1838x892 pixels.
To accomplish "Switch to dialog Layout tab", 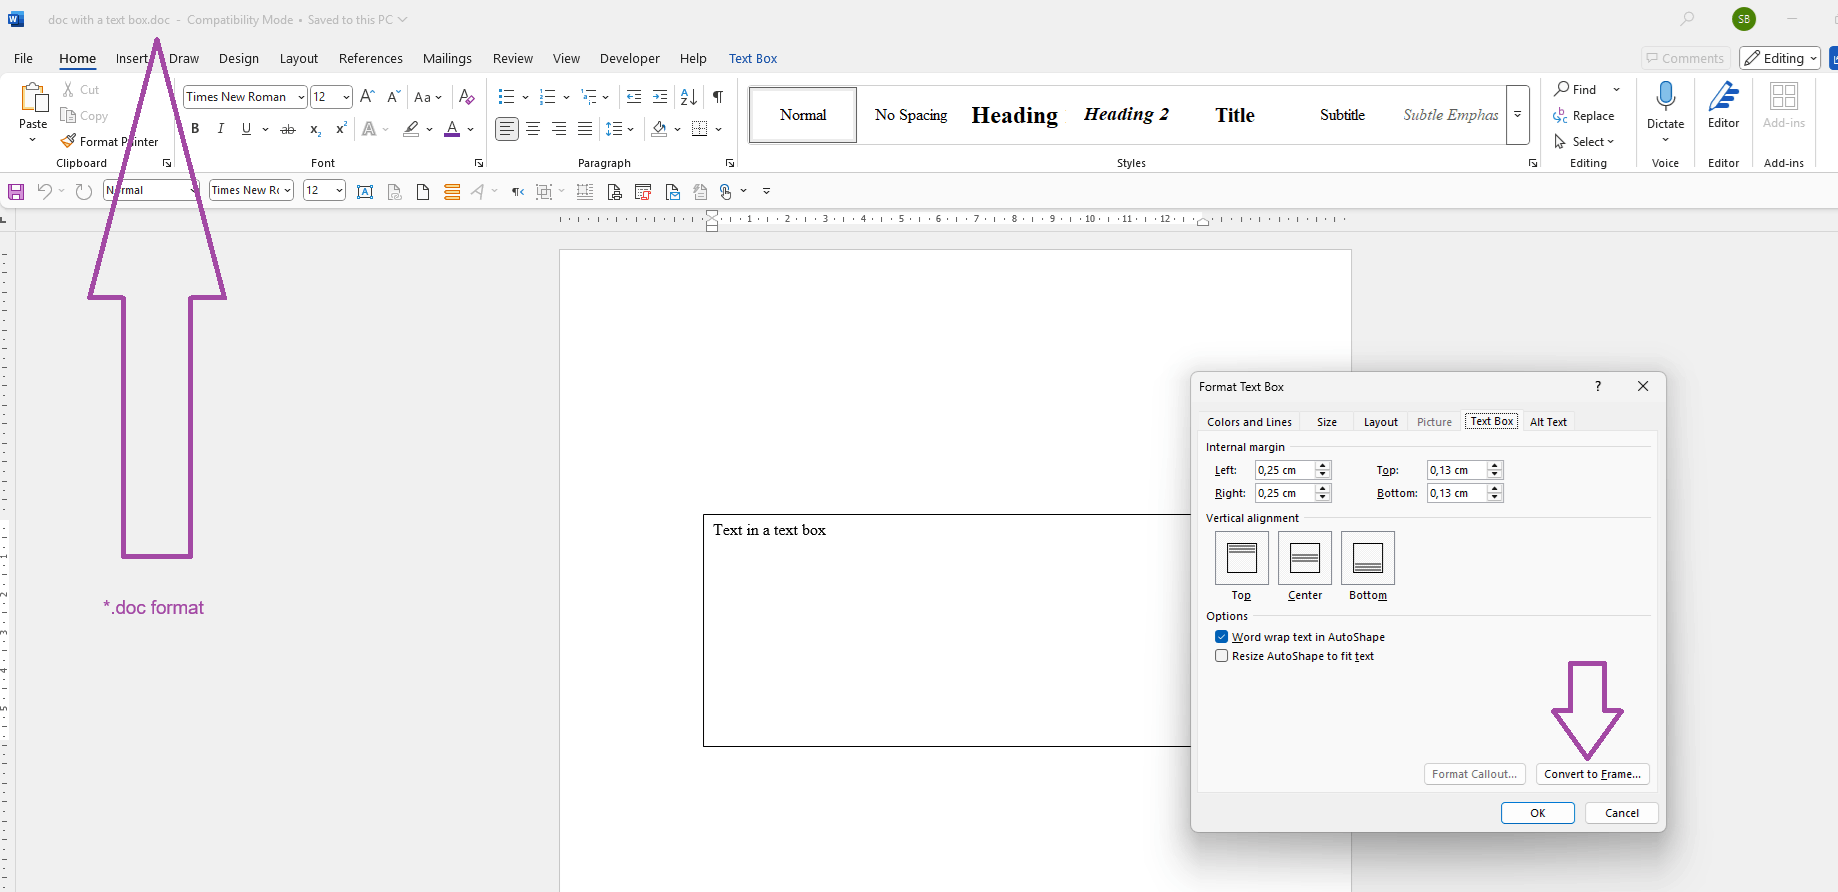I will (1381, 422).
